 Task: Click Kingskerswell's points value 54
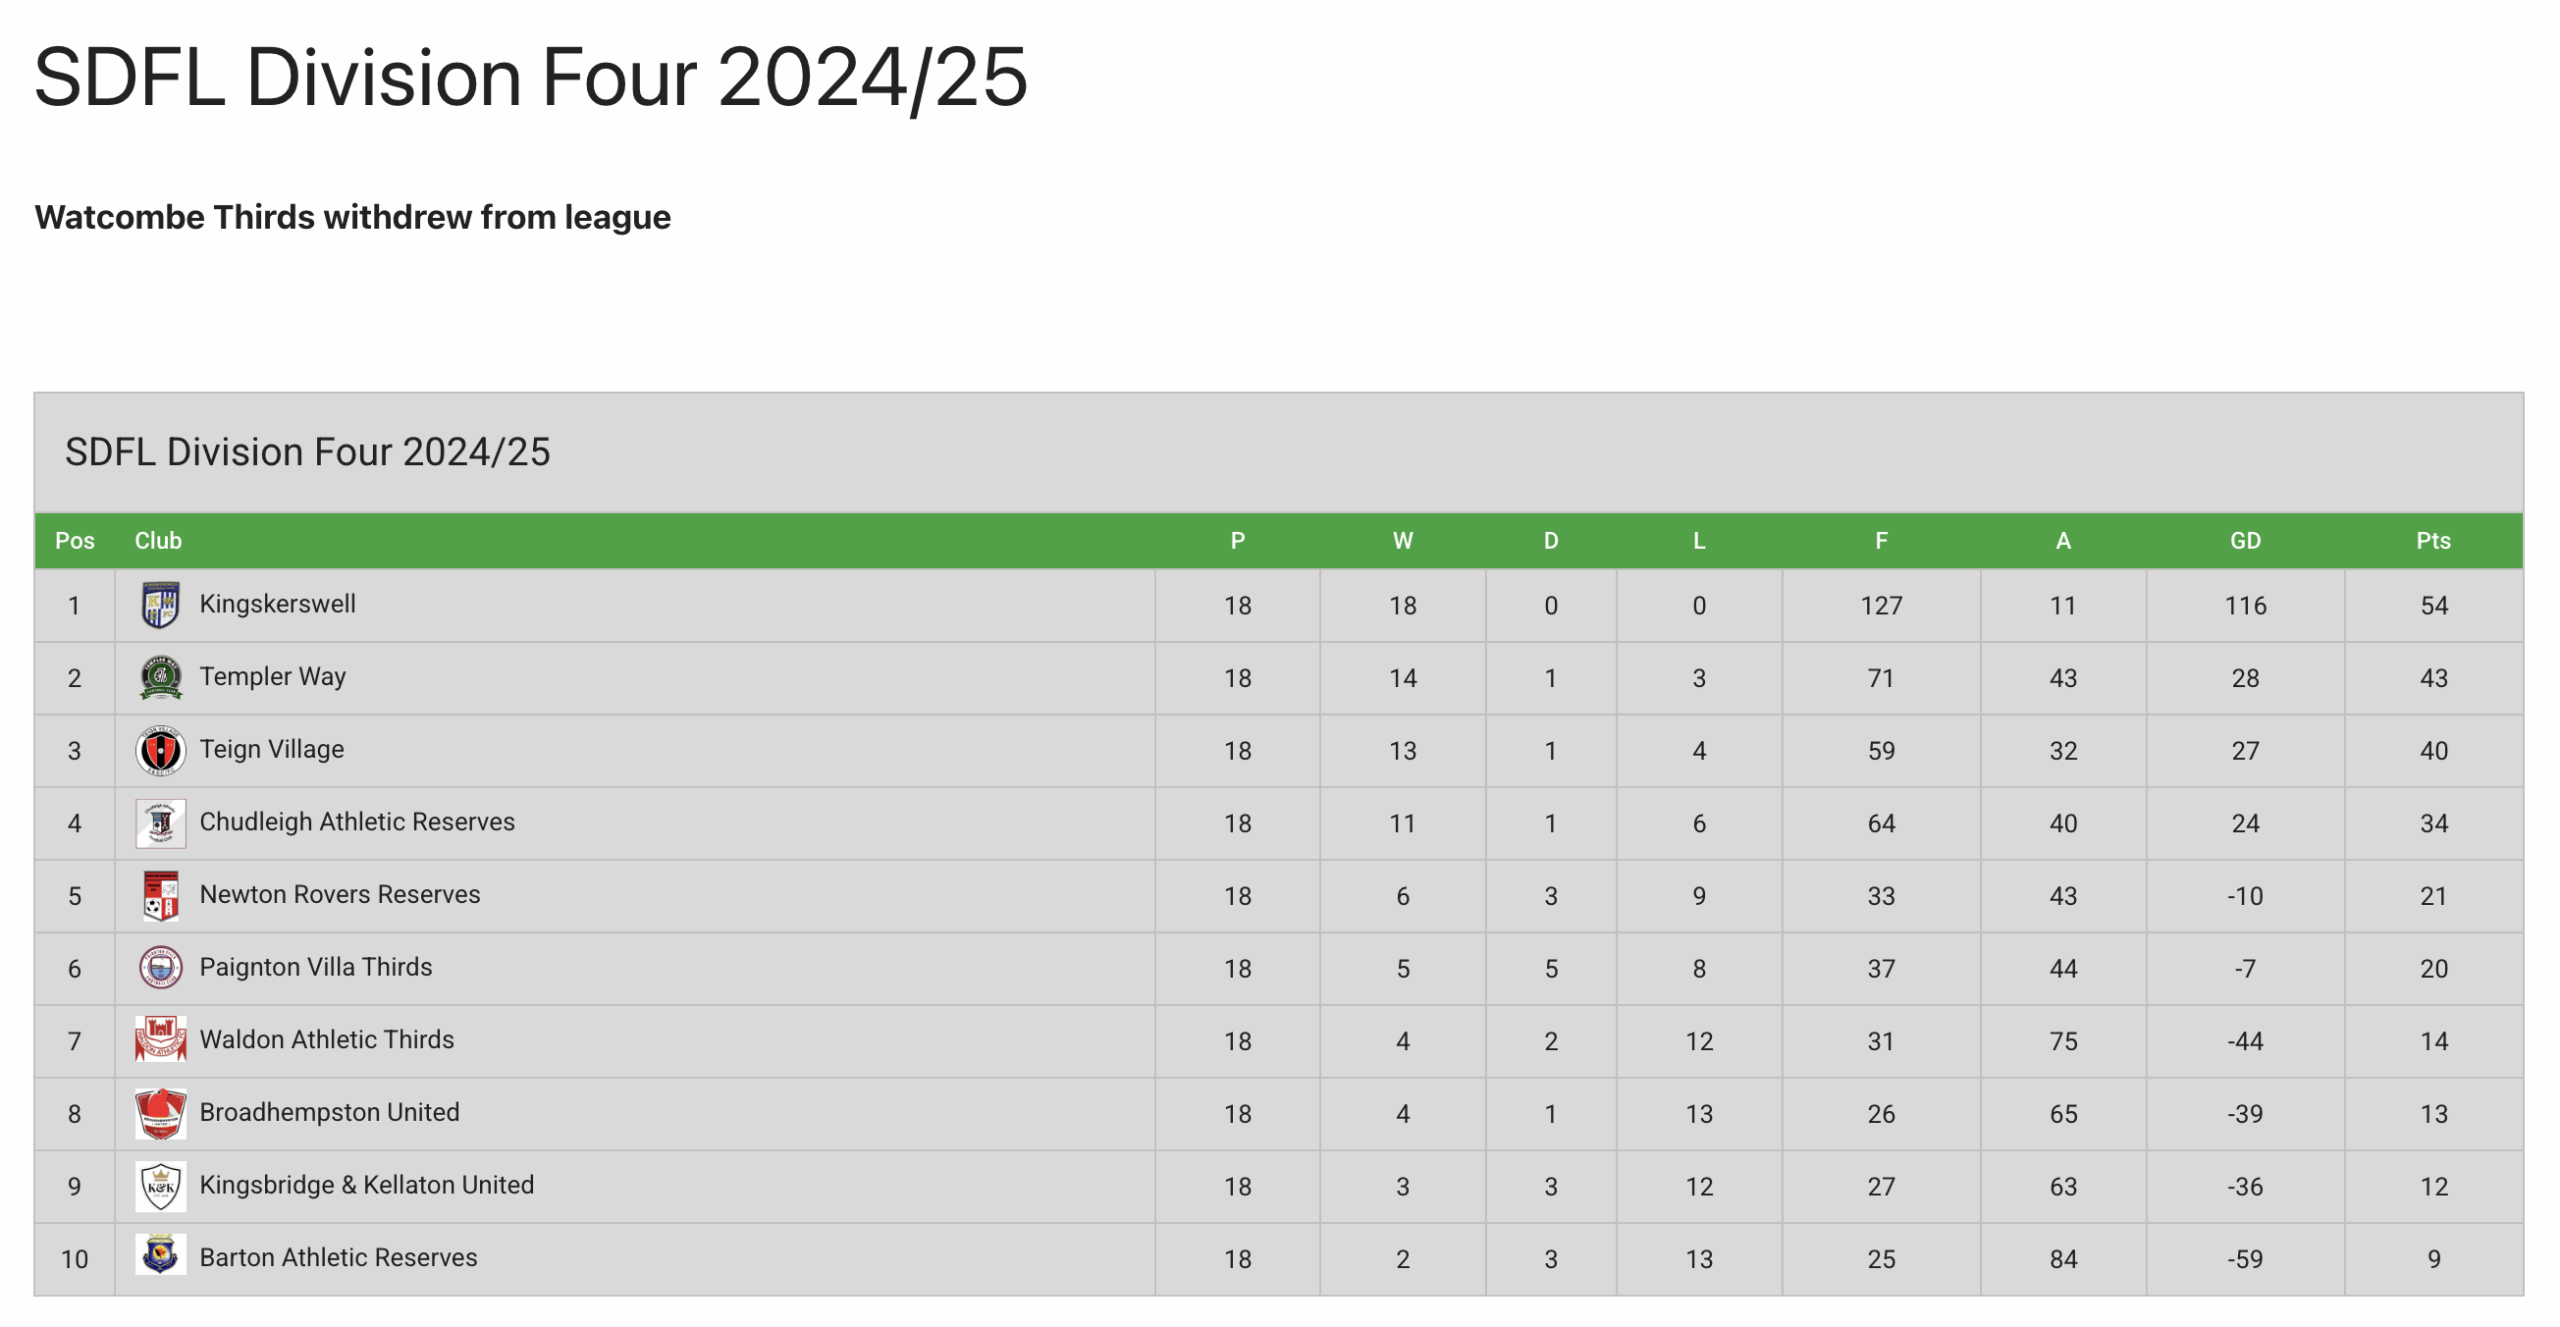pos(2433,605)
